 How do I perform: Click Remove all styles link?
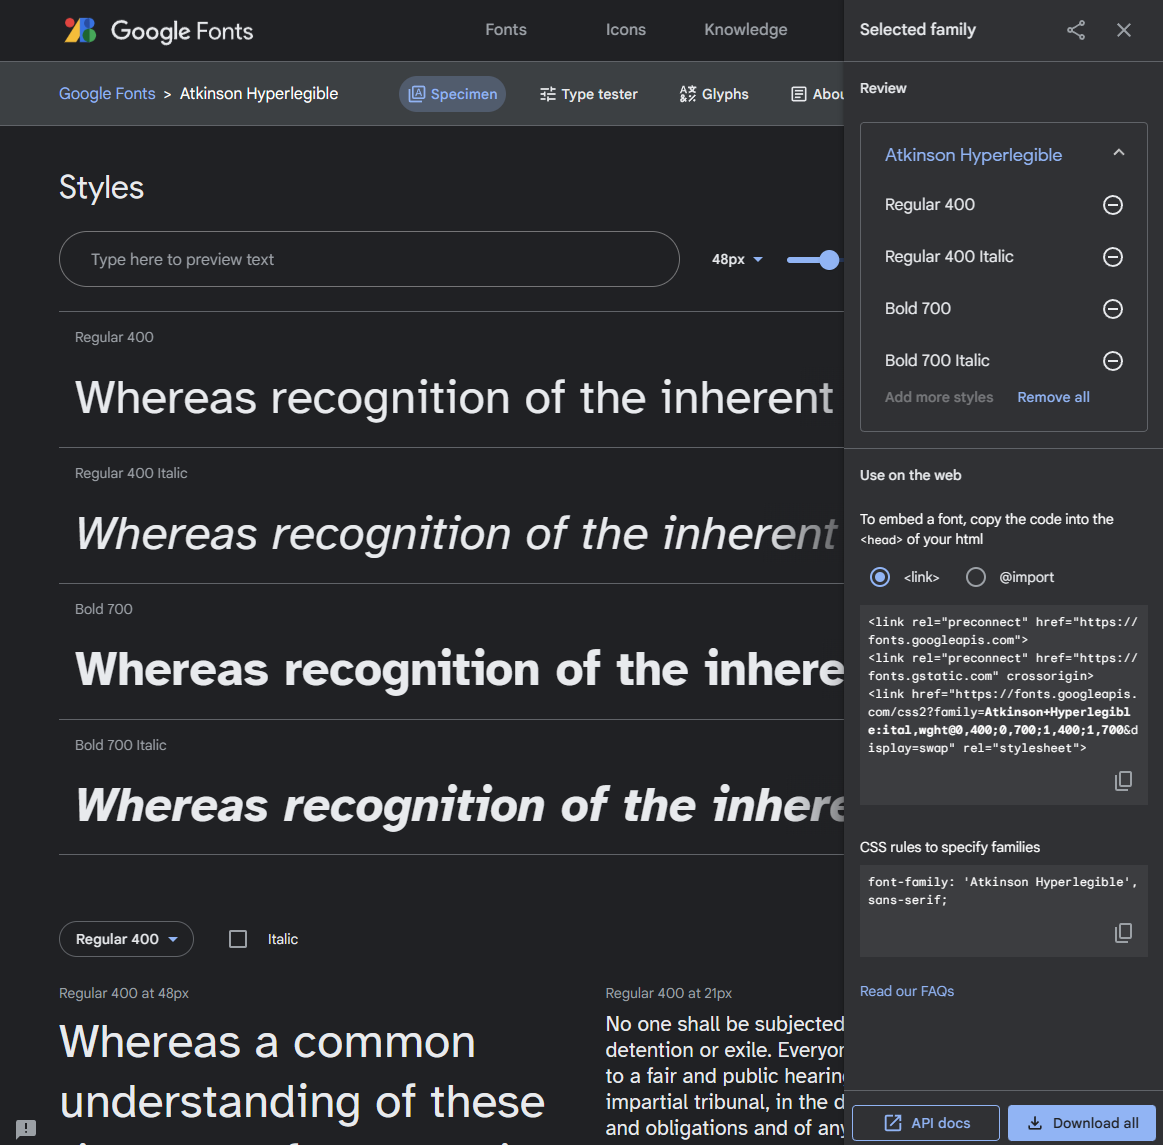pos(1053,397)
